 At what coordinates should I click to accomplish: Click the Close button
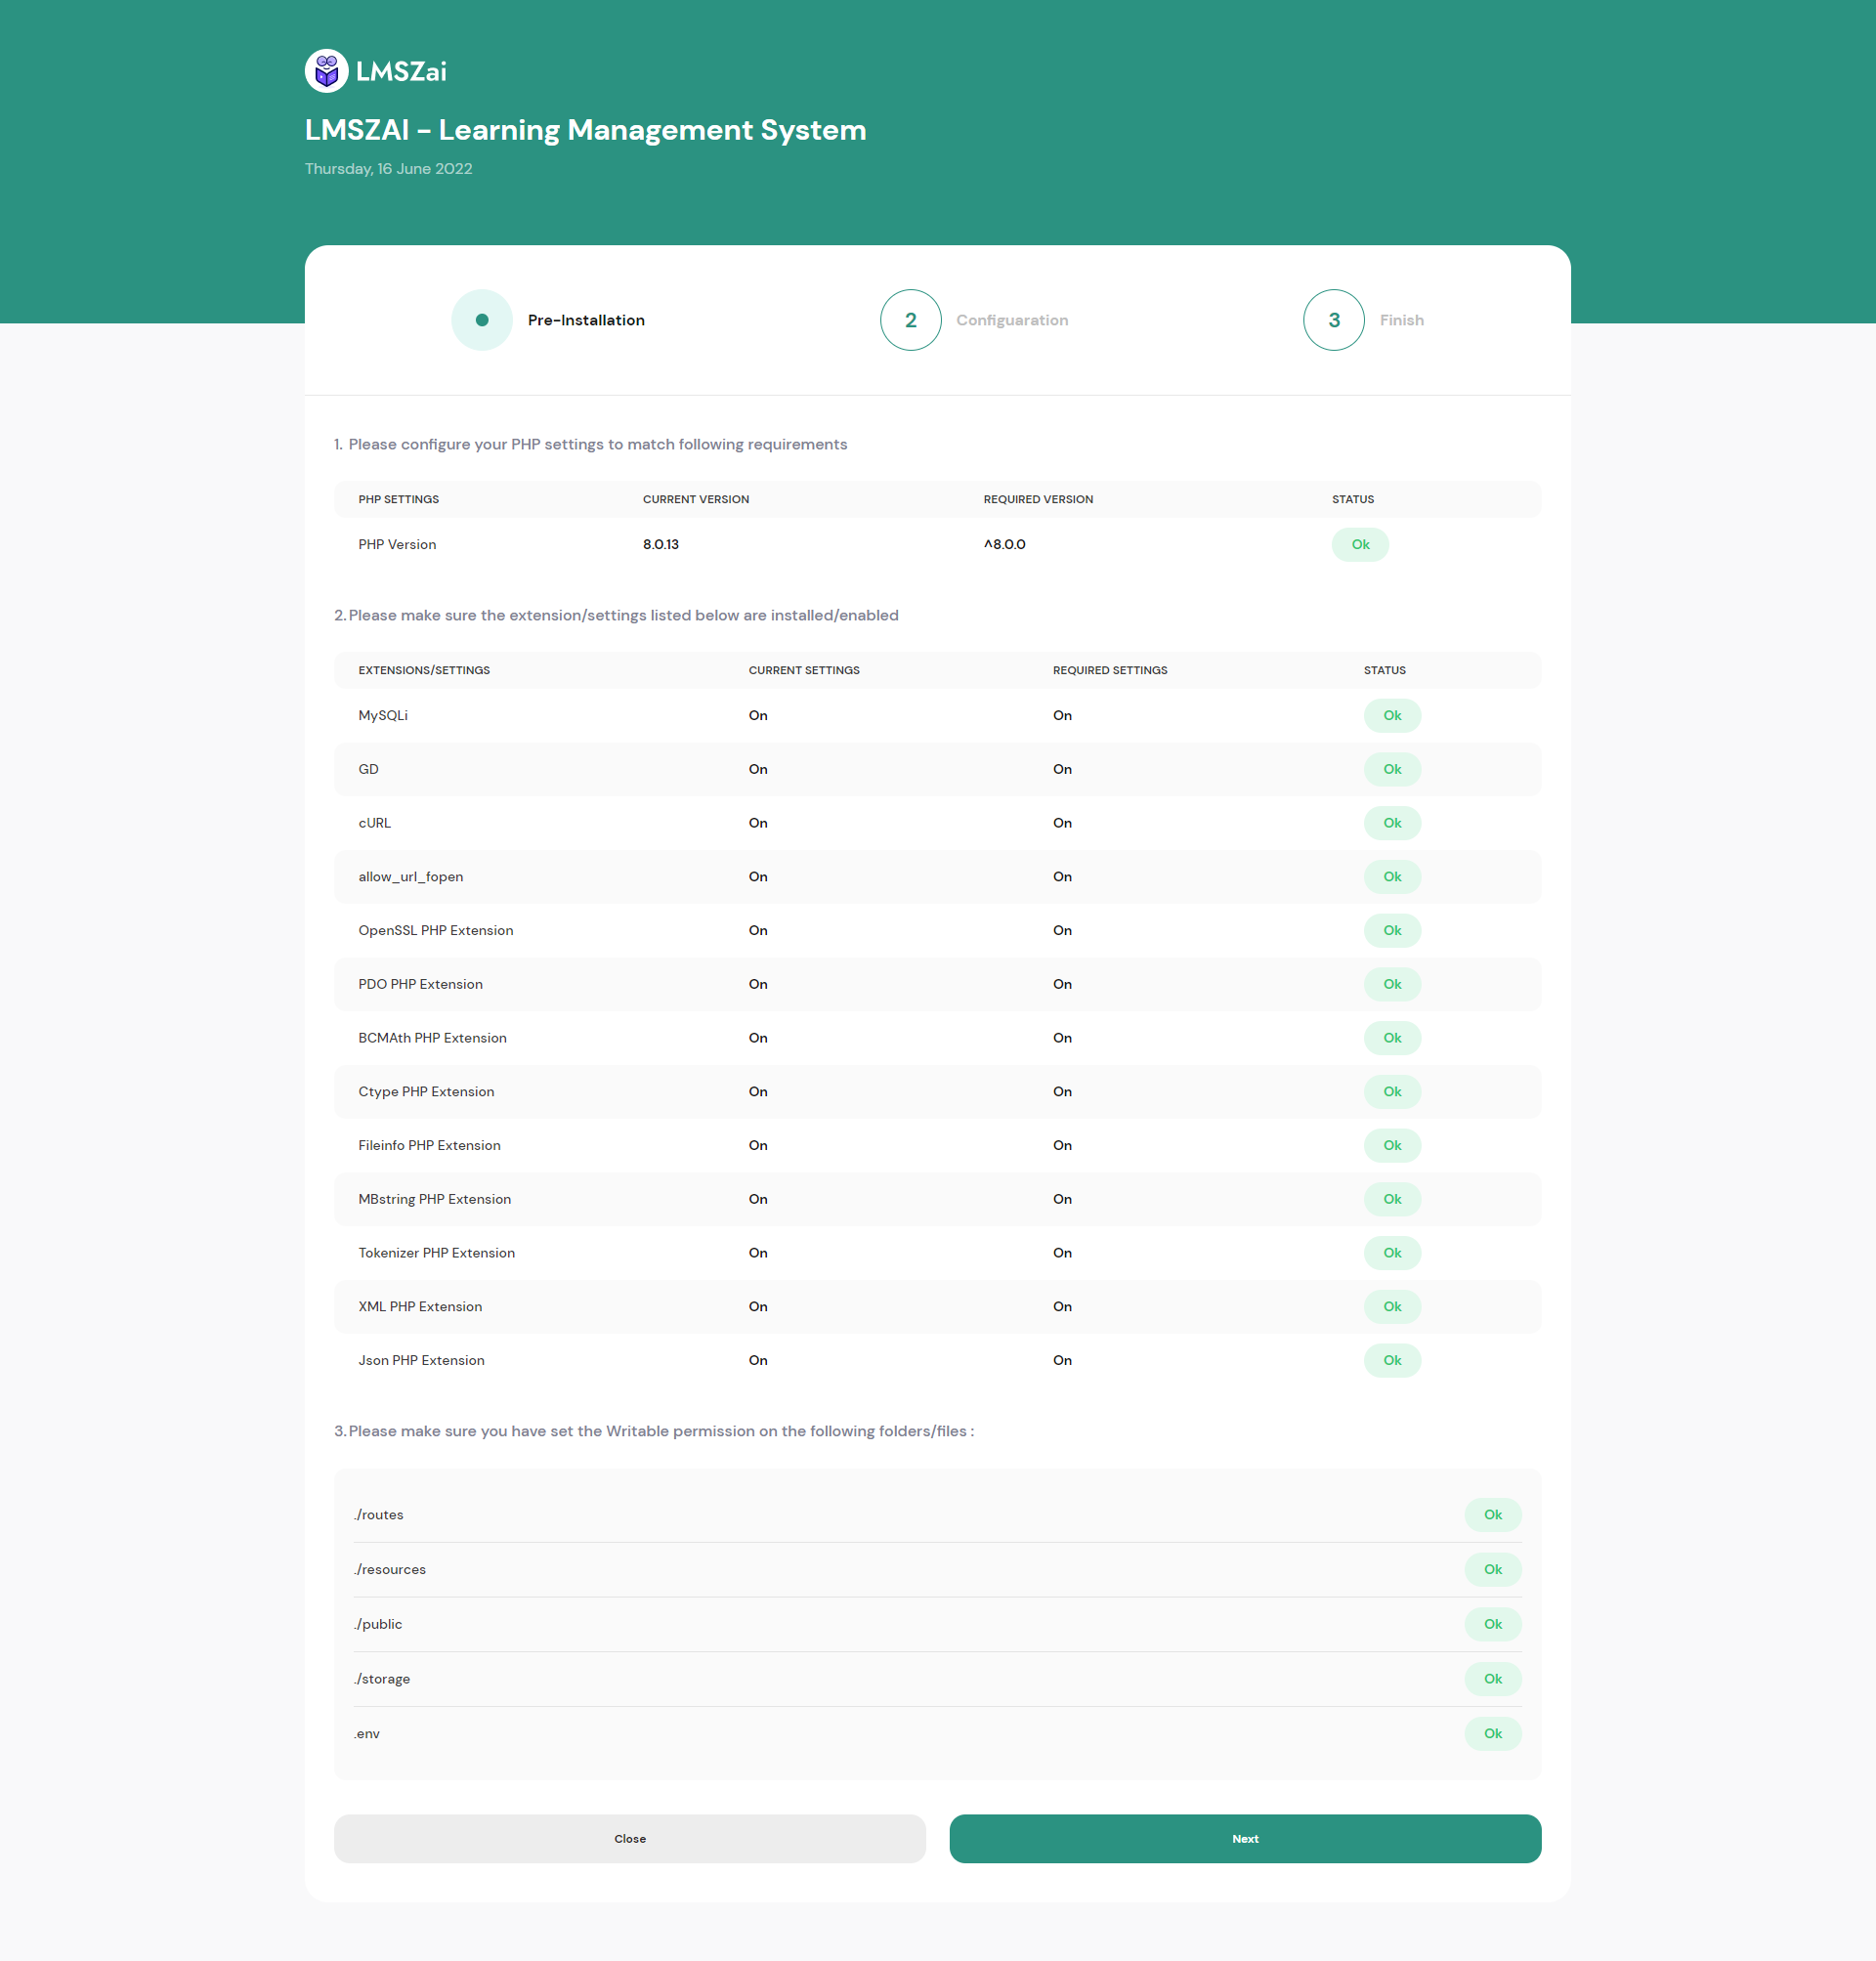pyautogui.click(x=630, y=1838)
